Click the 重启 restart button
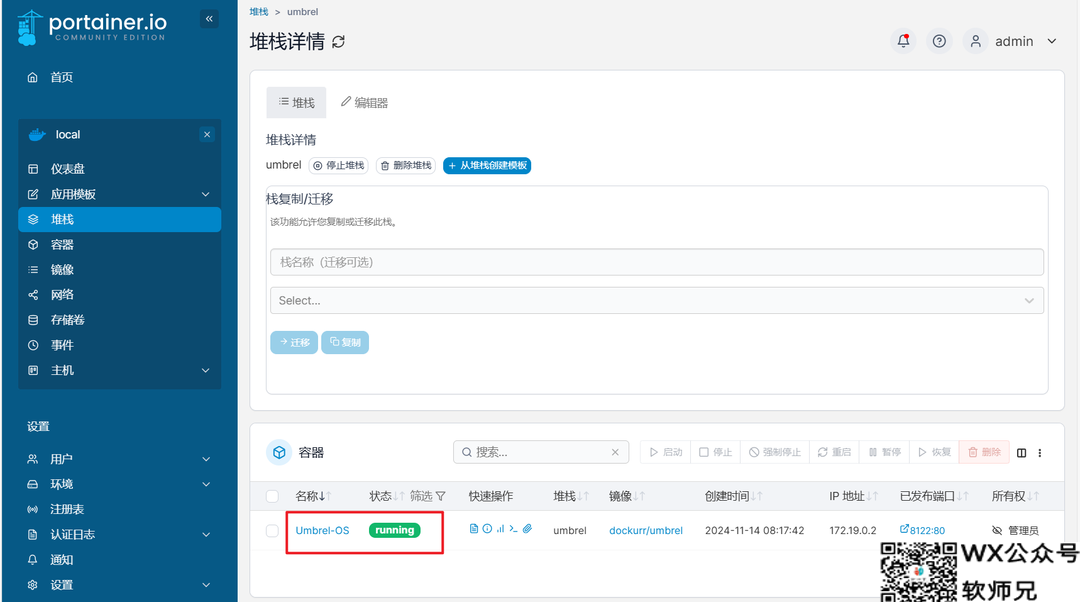This screenshot has height=602, width=1080. click(x=834, y=452)
